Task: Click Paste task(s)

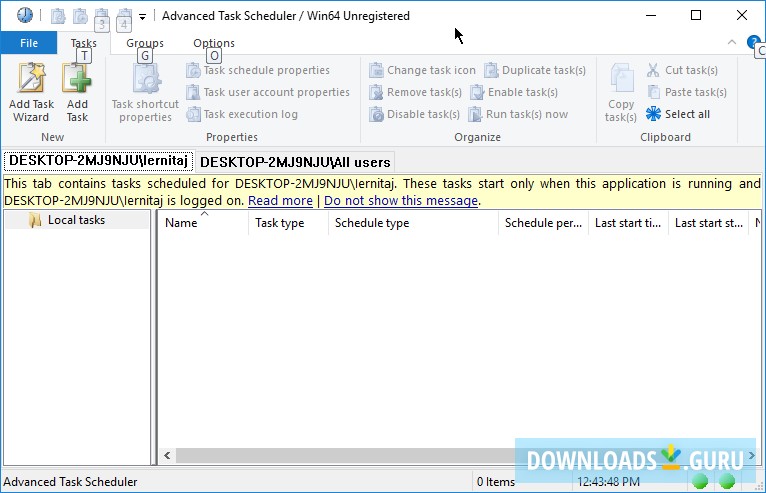Action: (687, 92)
